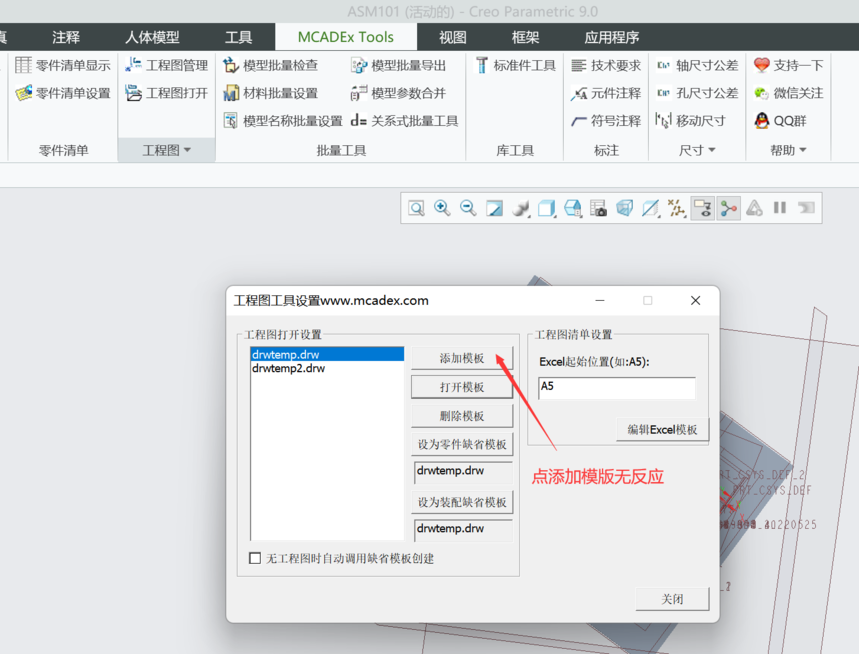Click the simulation live triangle icon

754,208
